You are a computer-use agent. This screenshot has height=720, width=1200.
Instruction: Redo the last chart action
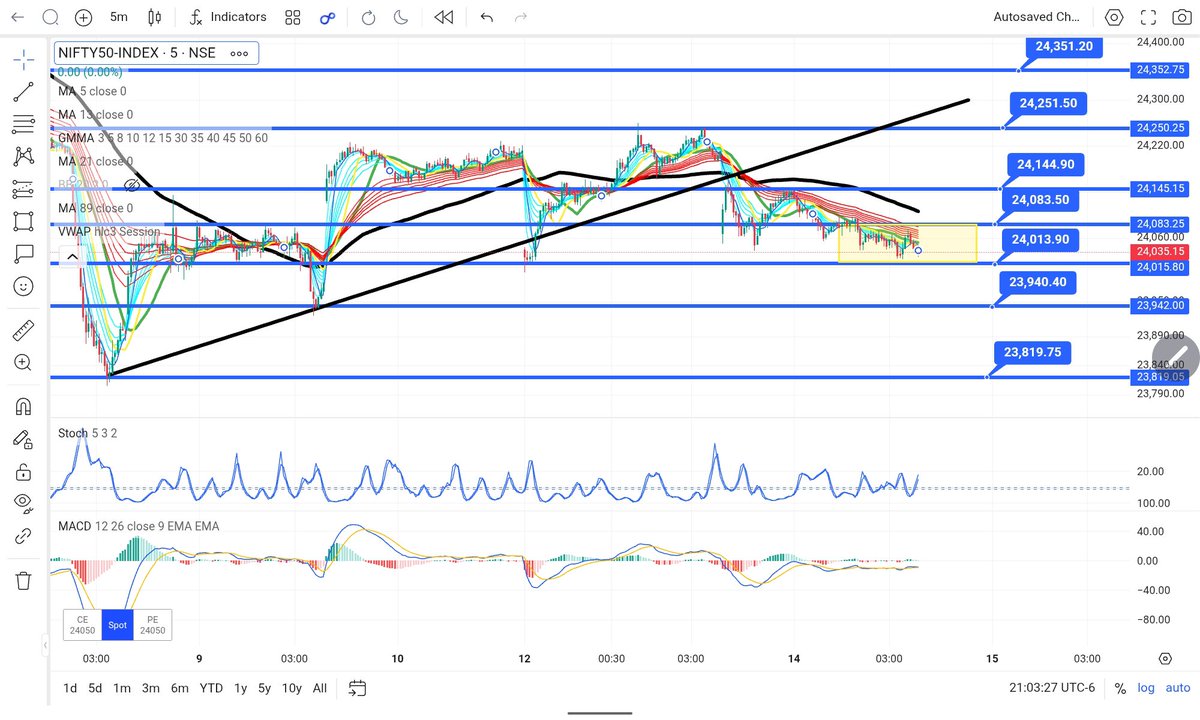[x=519, y=17]
